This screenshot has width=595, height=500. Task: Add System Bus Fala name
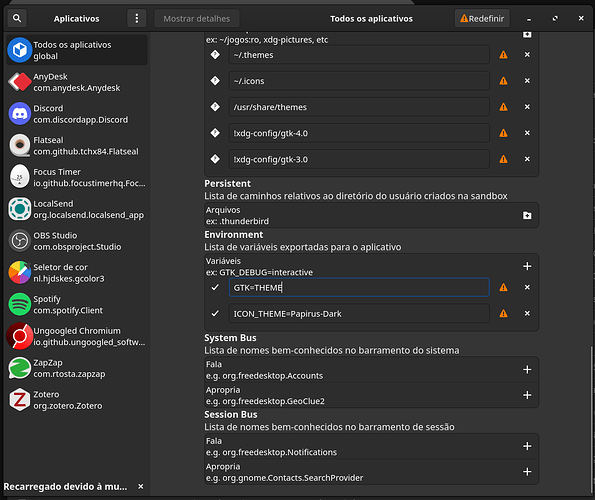(527, 369)
